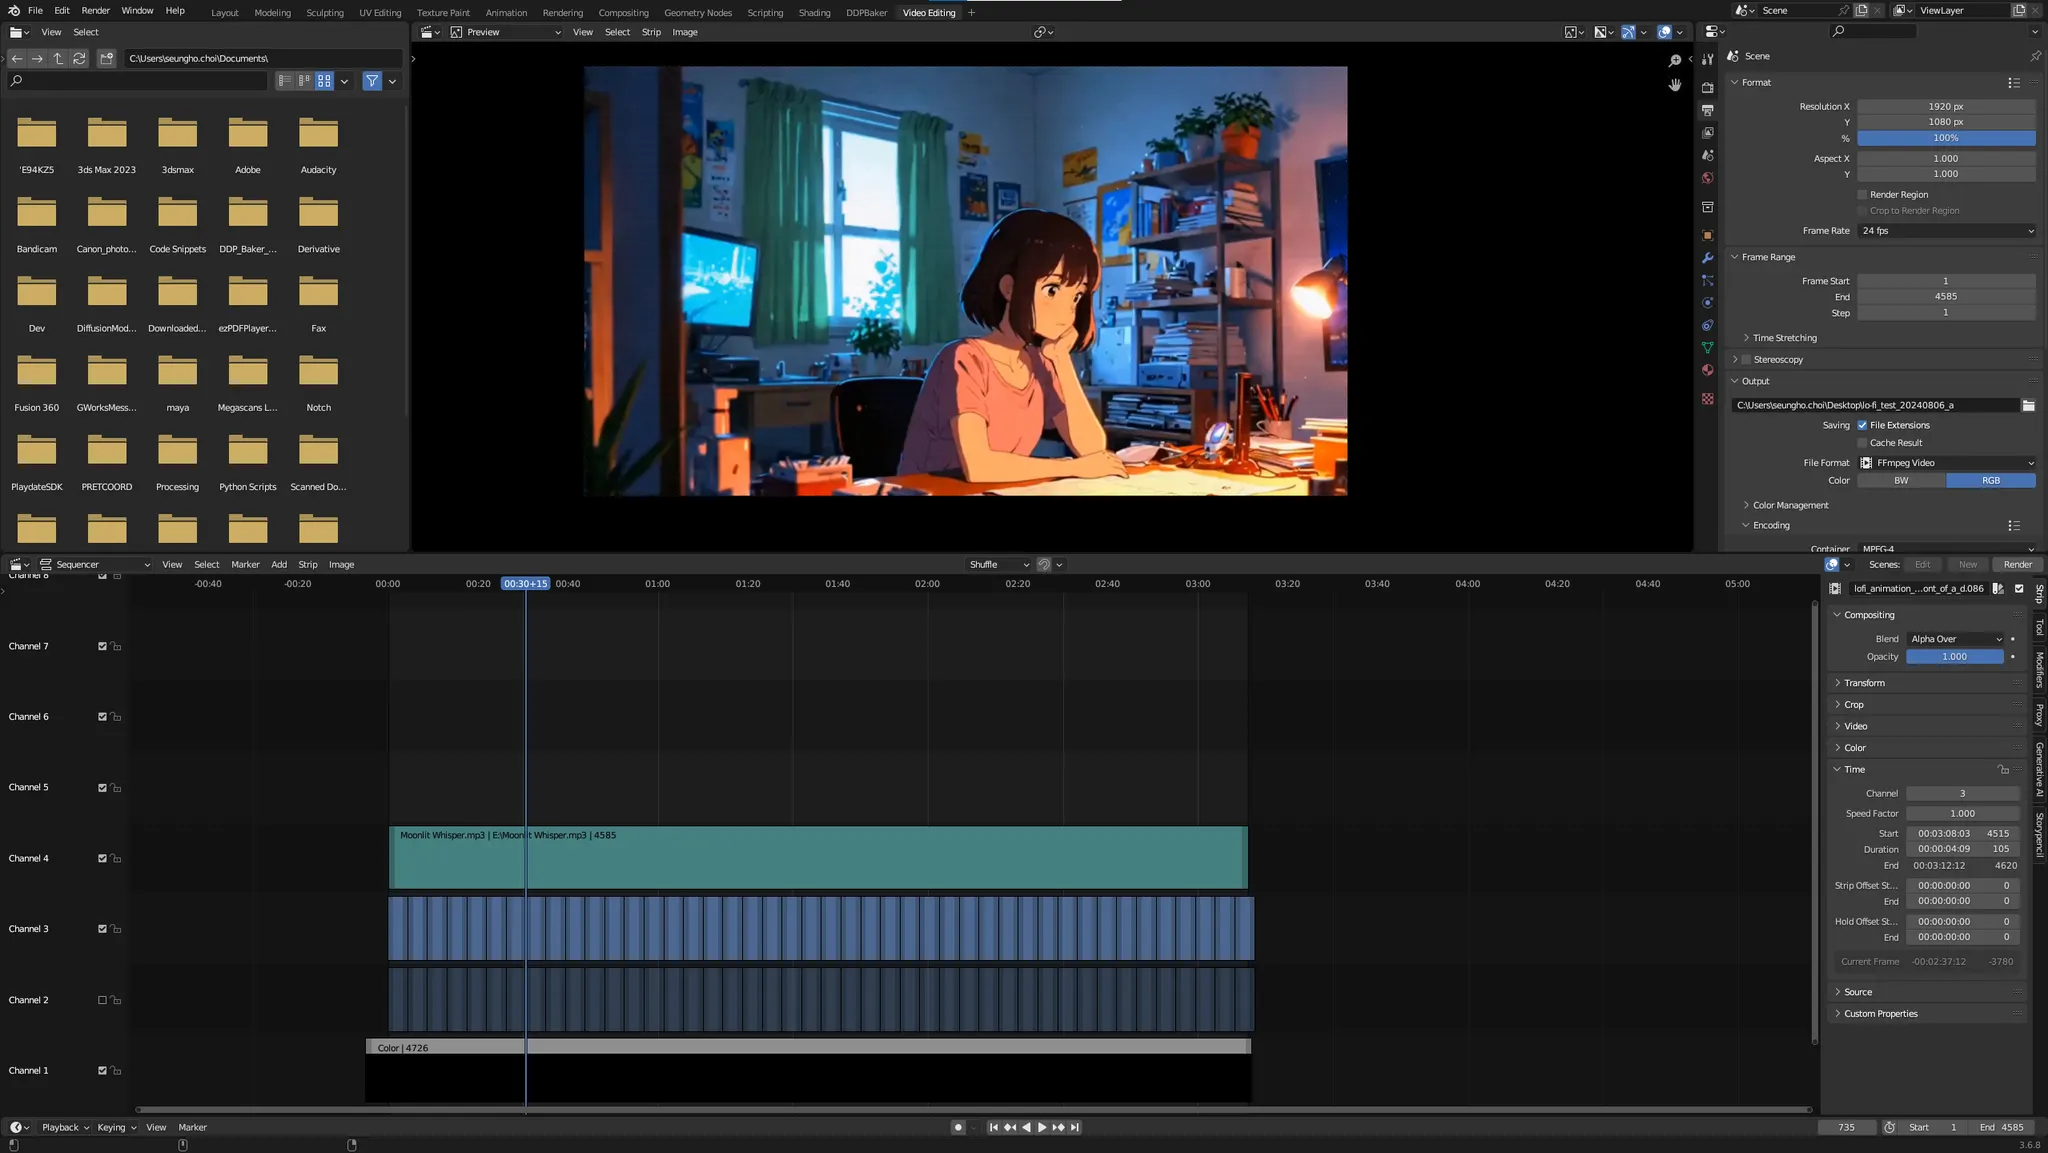Select the pan hand tool in preview
Screen dimensions: 2048x1153
pos(1675,85)
